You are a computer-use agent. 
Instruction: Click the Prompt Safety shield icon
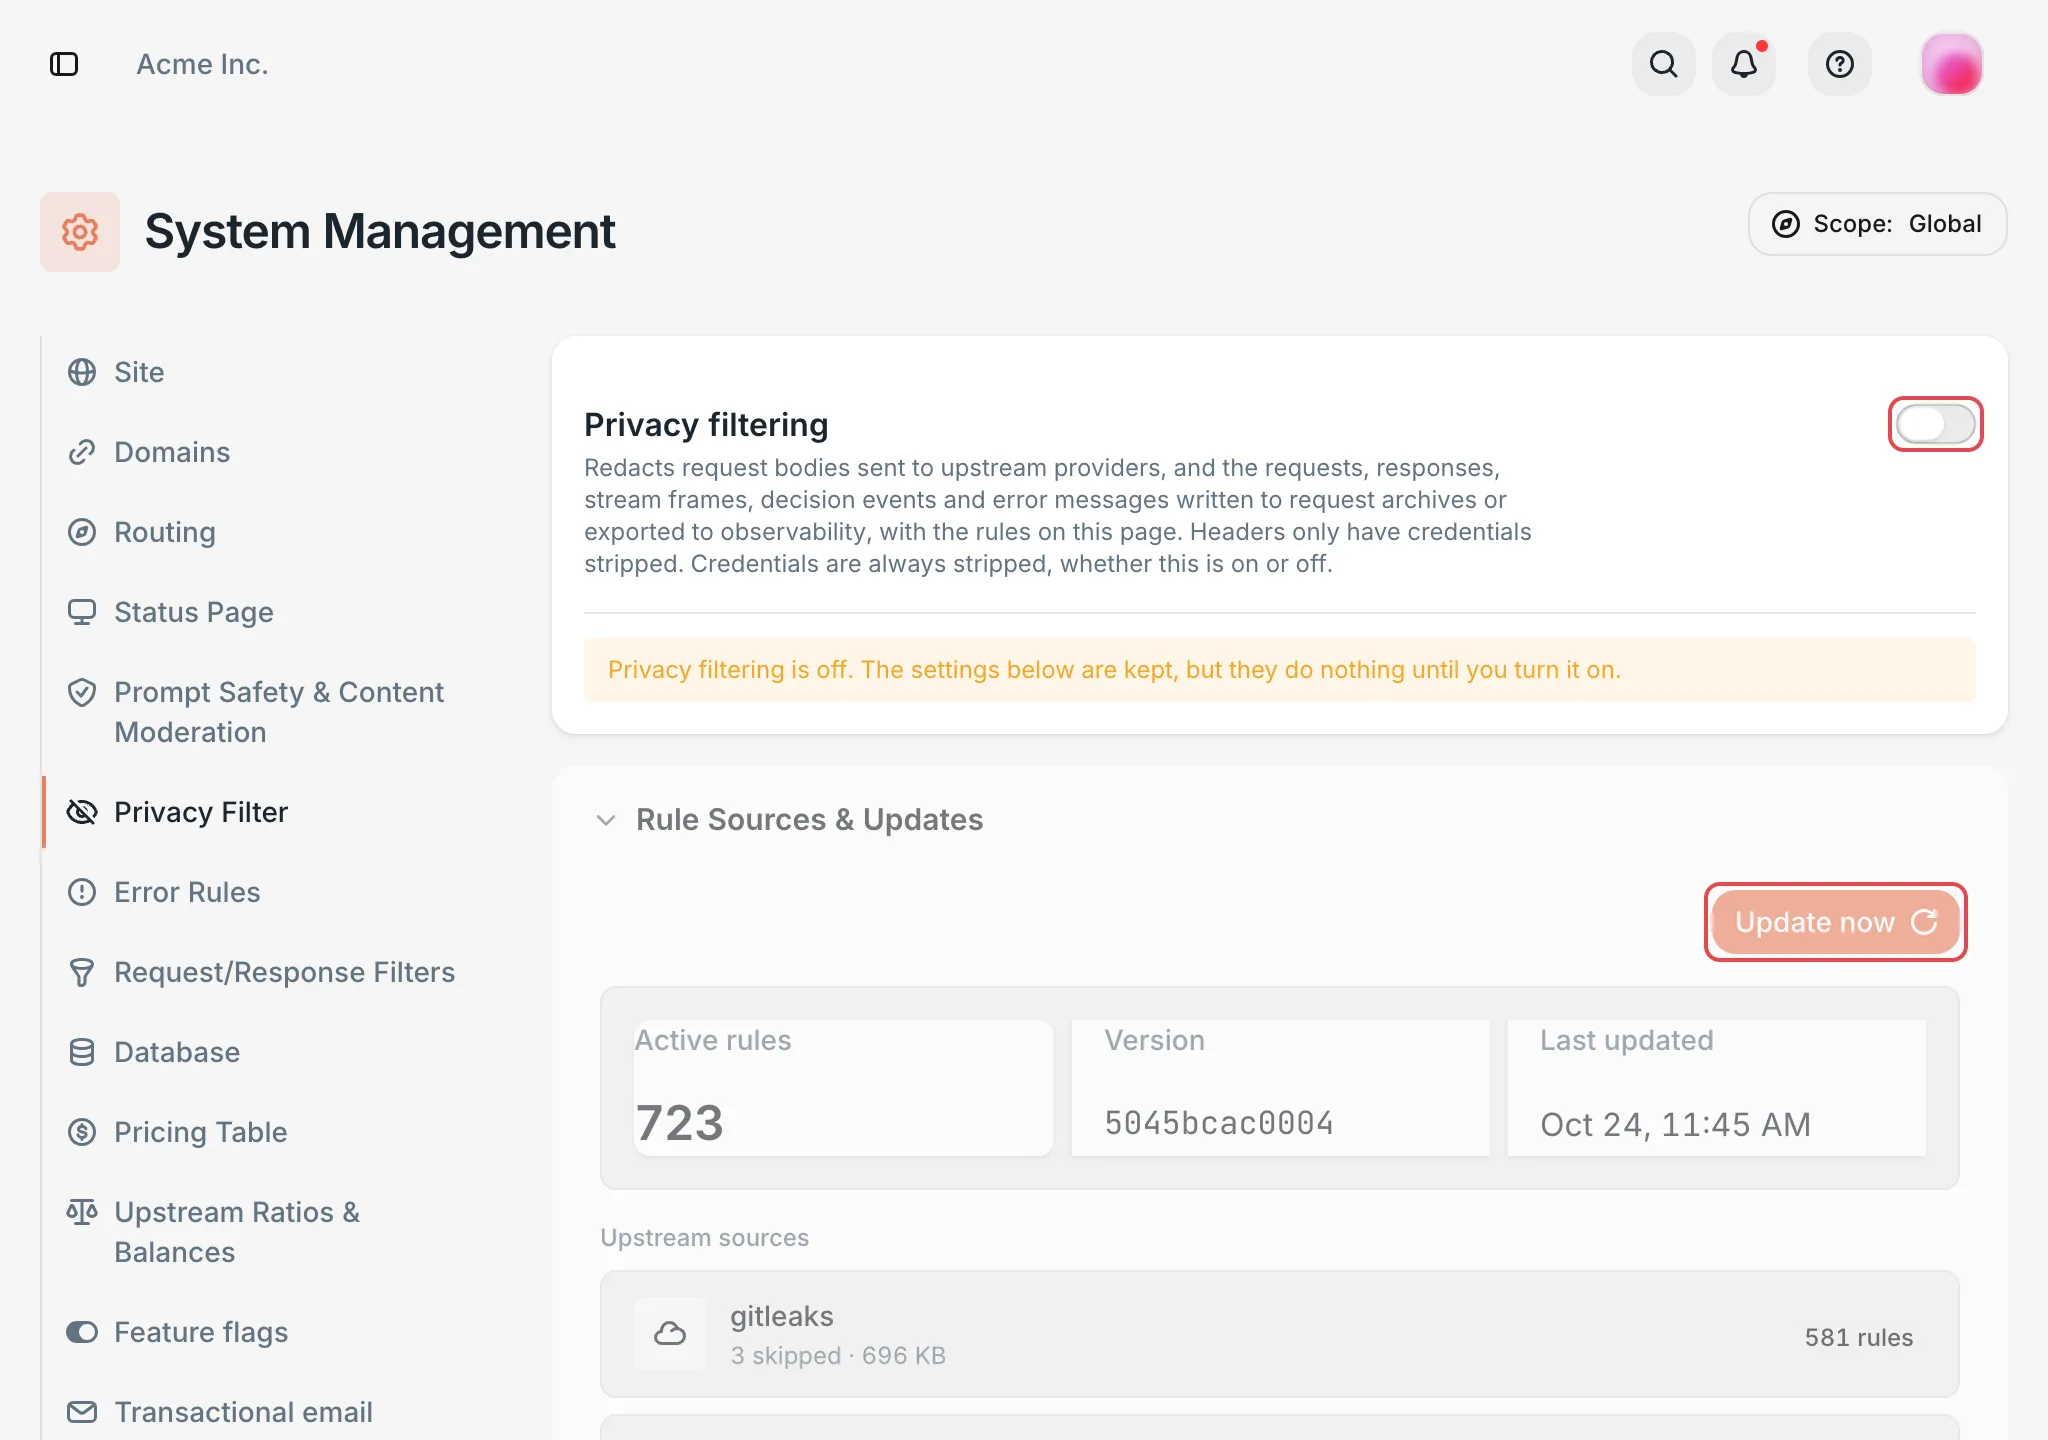[x=82, y=692]
